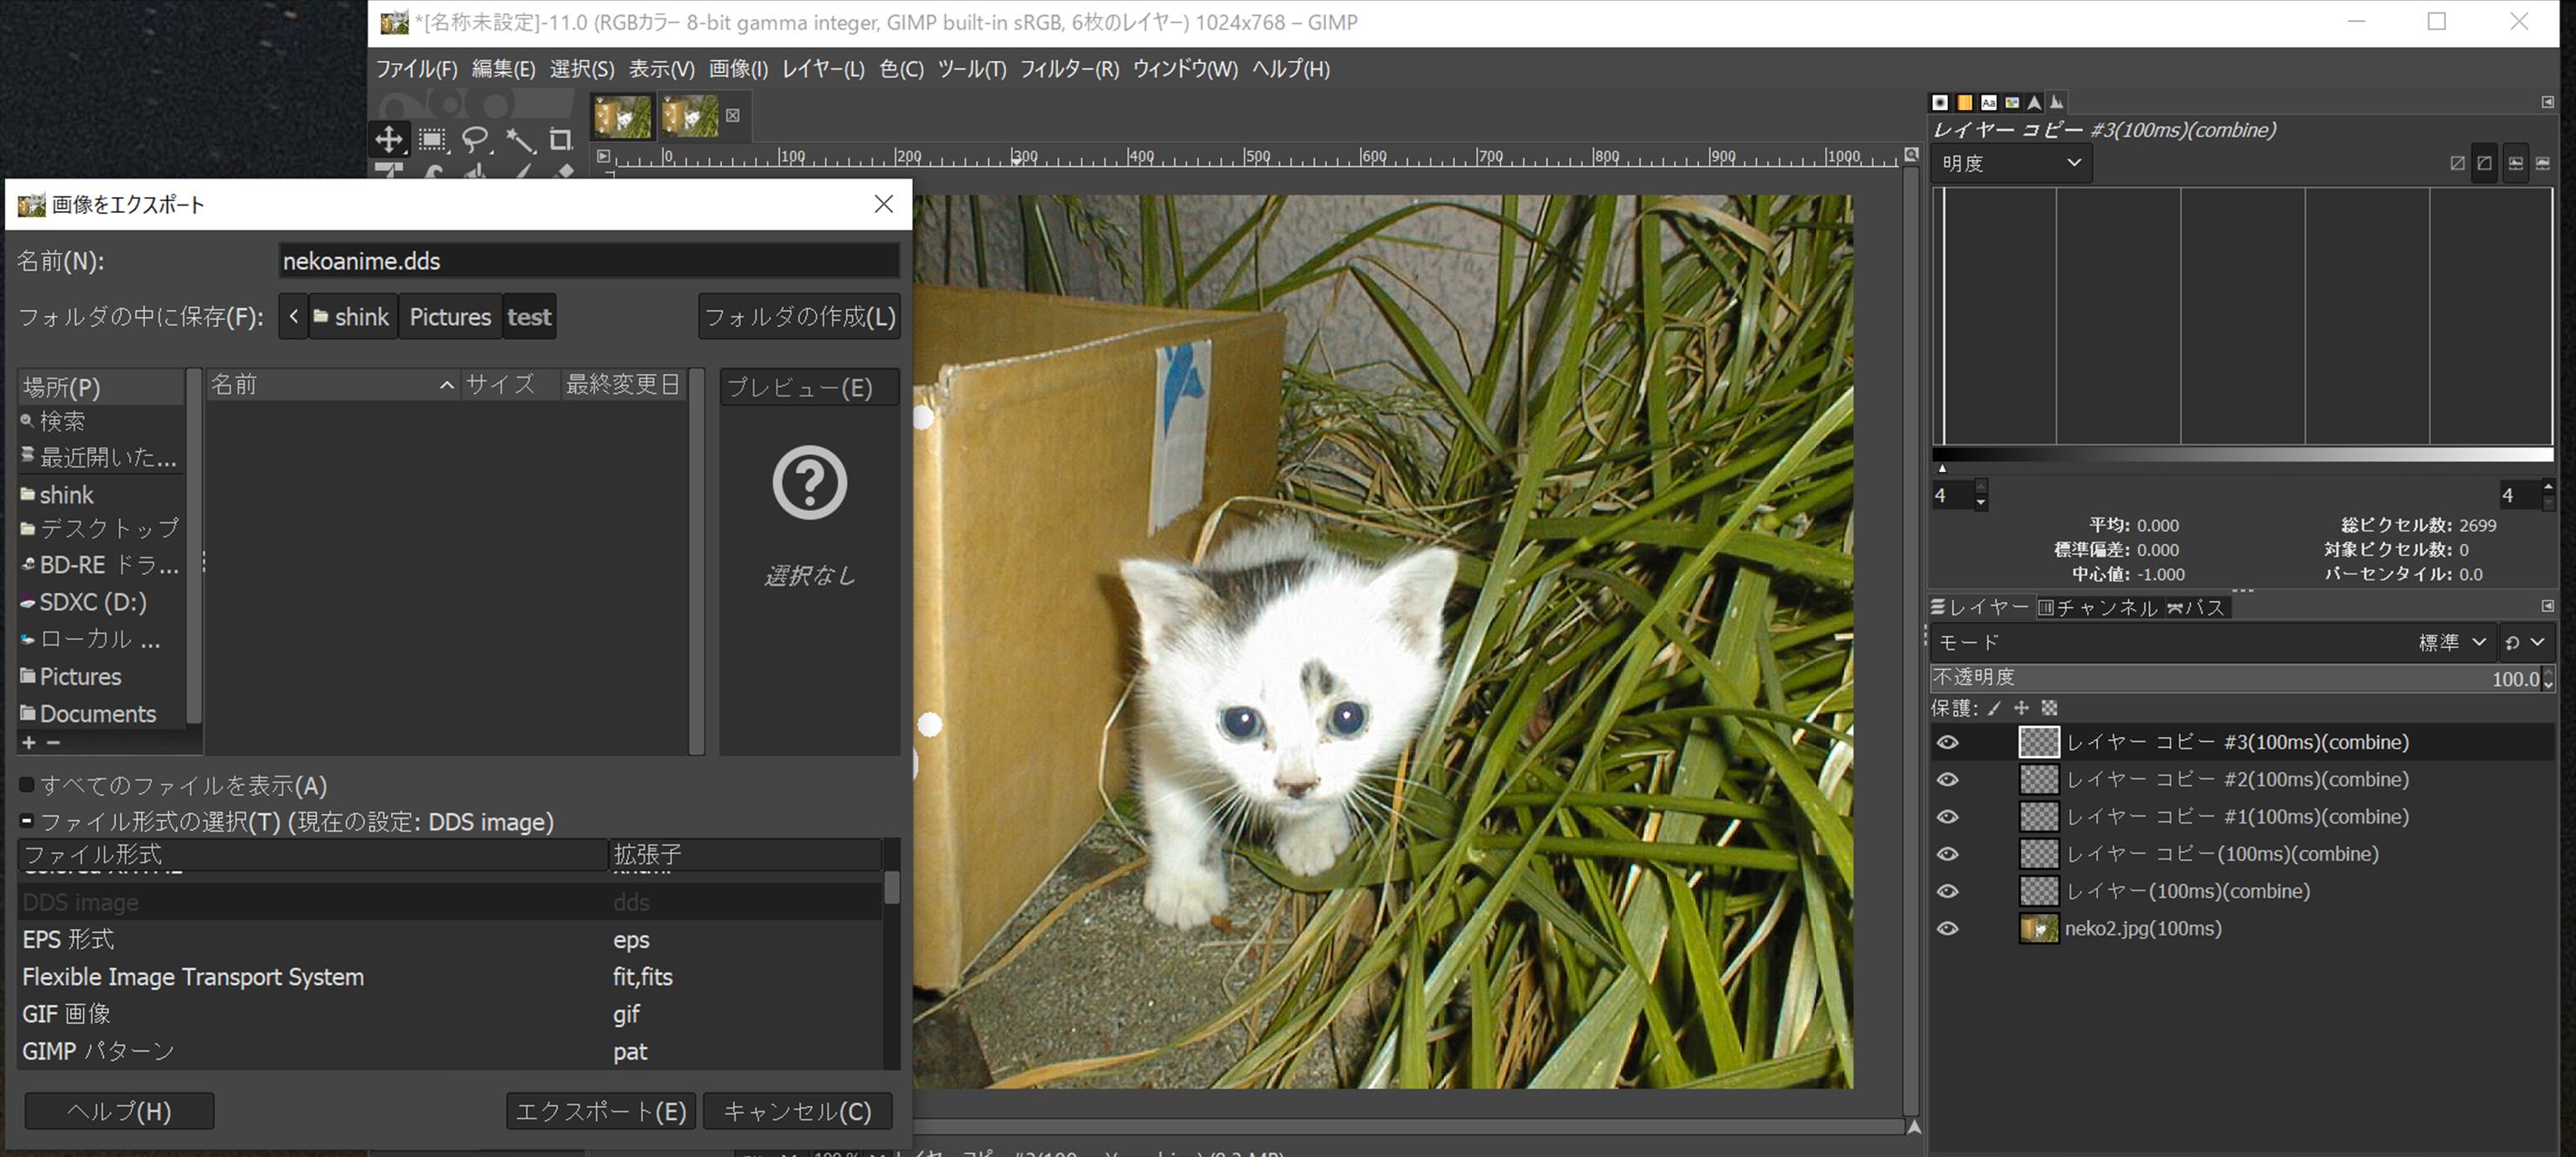Hide the neko2.jpg(100ms) layer
Viewport: 2576px width, 1157px height.
click(1947, 928)
